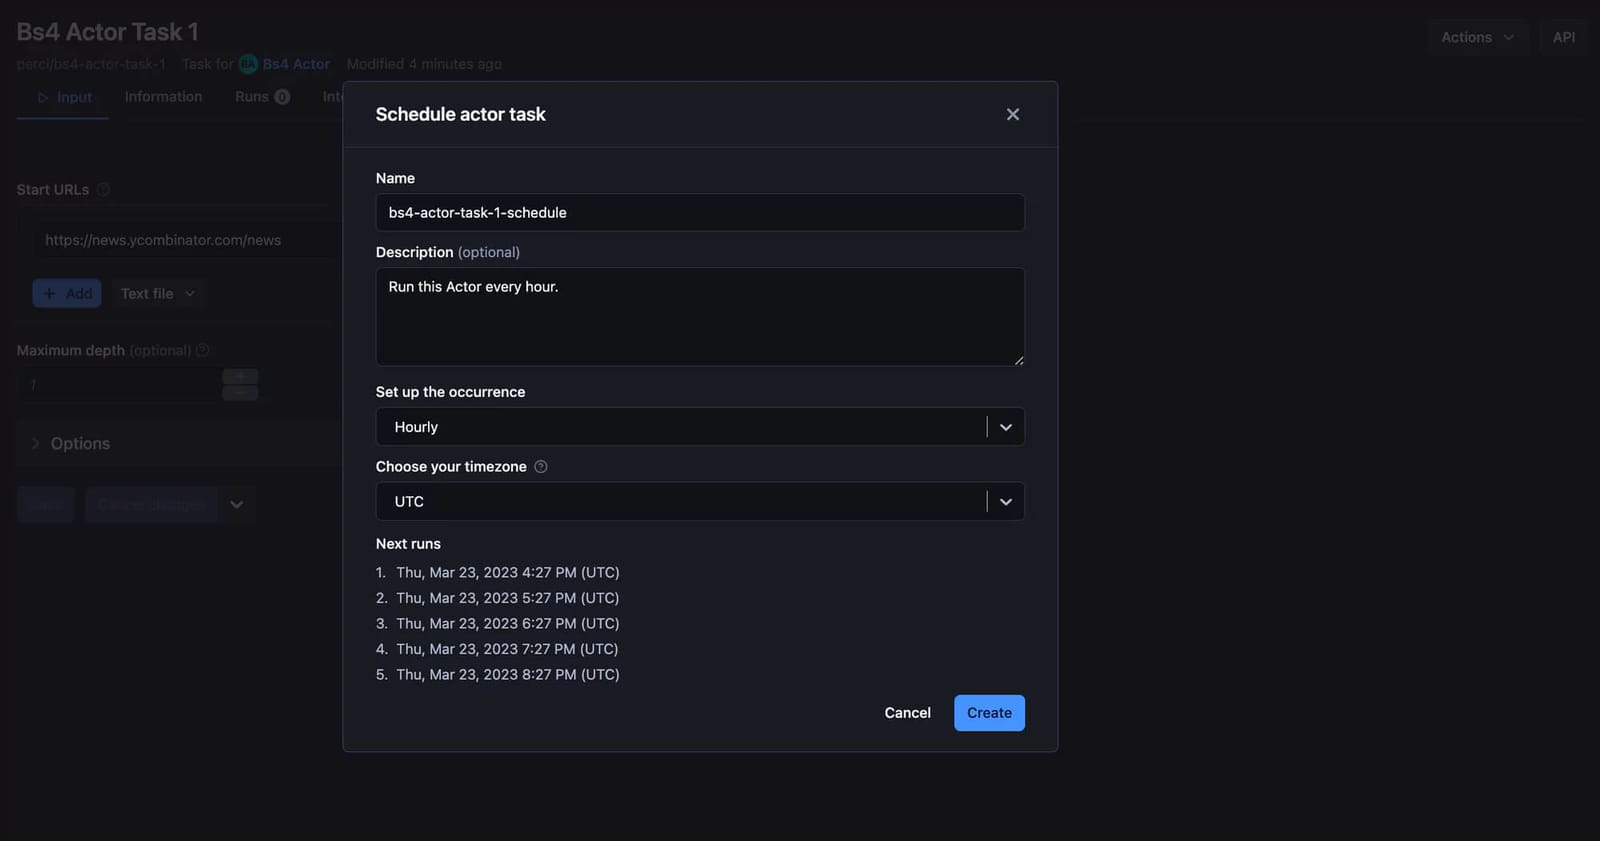Expand the Options section
1600x841 pixels.
point(80,443)
